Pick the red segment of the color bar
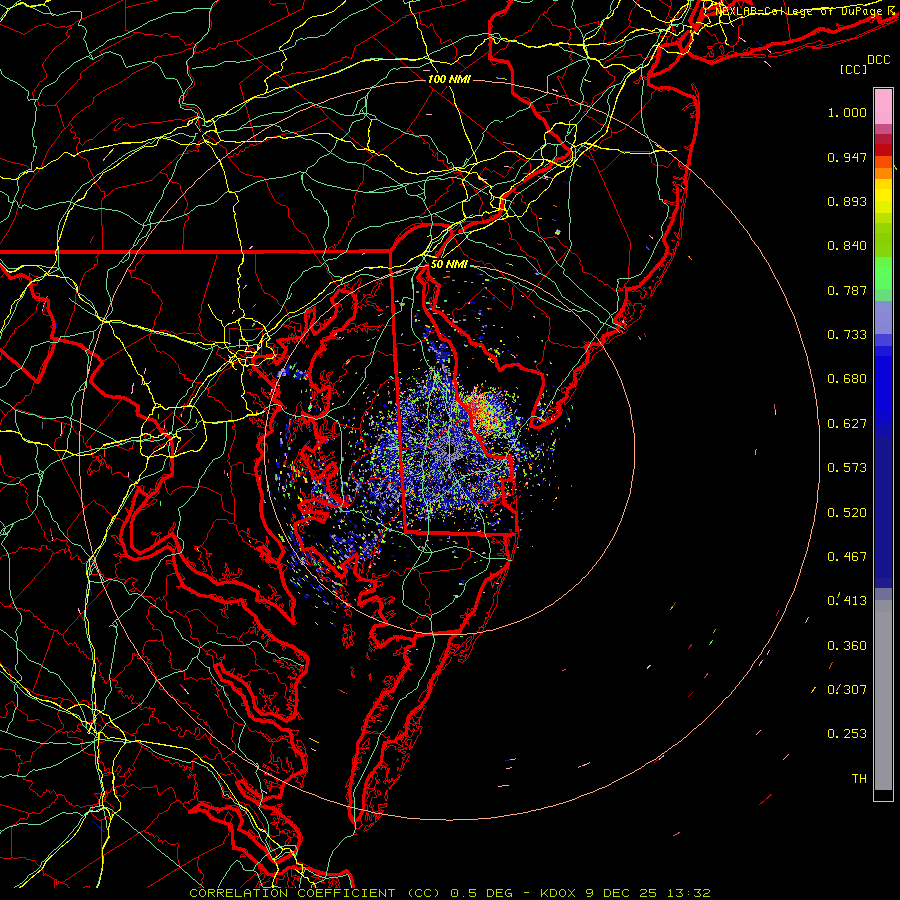Screen dimensions: 900x900 (883, 149)
